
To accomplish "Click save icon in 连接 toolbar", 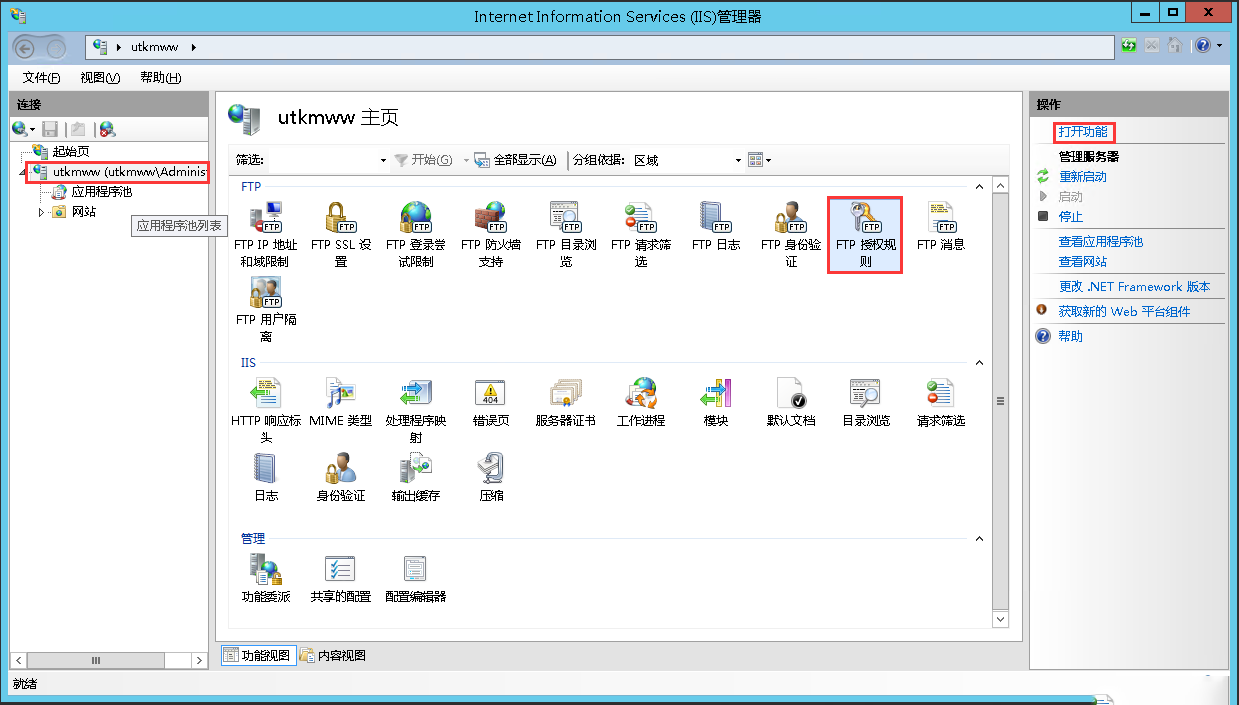I will (50, 129).
